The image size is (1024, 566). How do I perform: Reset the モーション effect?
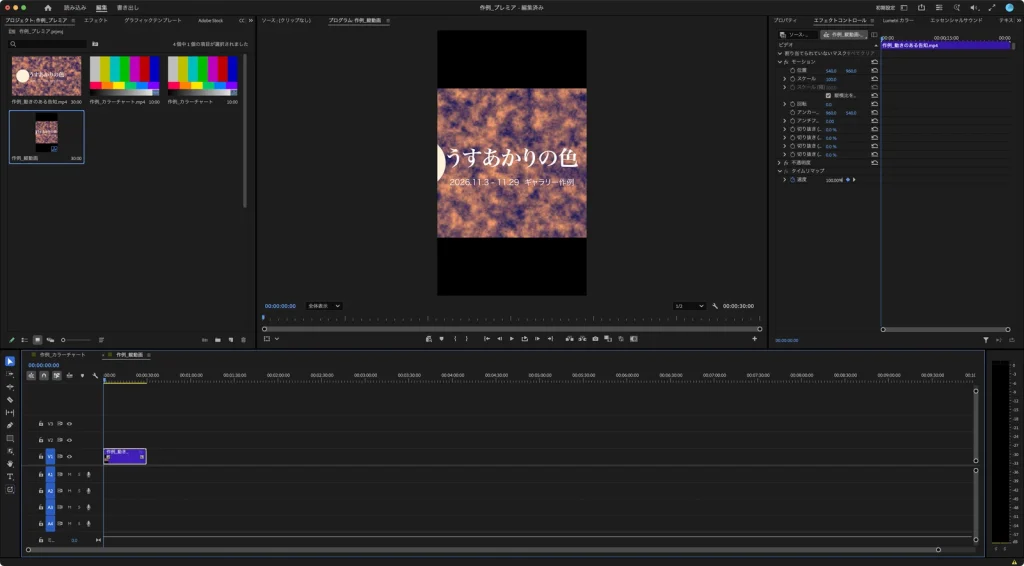point(874,62)
